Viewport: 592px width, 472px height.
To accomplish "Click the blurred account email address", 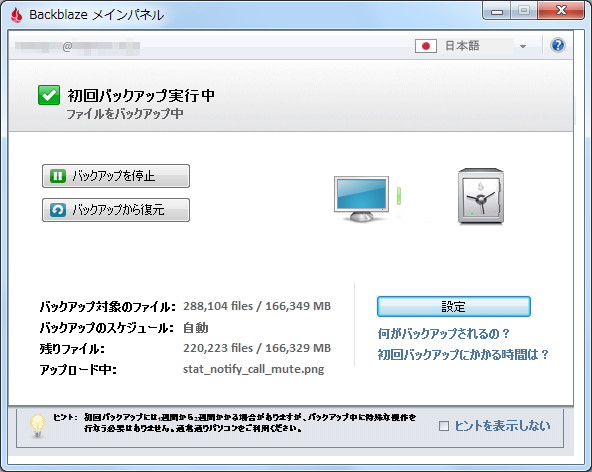I will 77,47.
